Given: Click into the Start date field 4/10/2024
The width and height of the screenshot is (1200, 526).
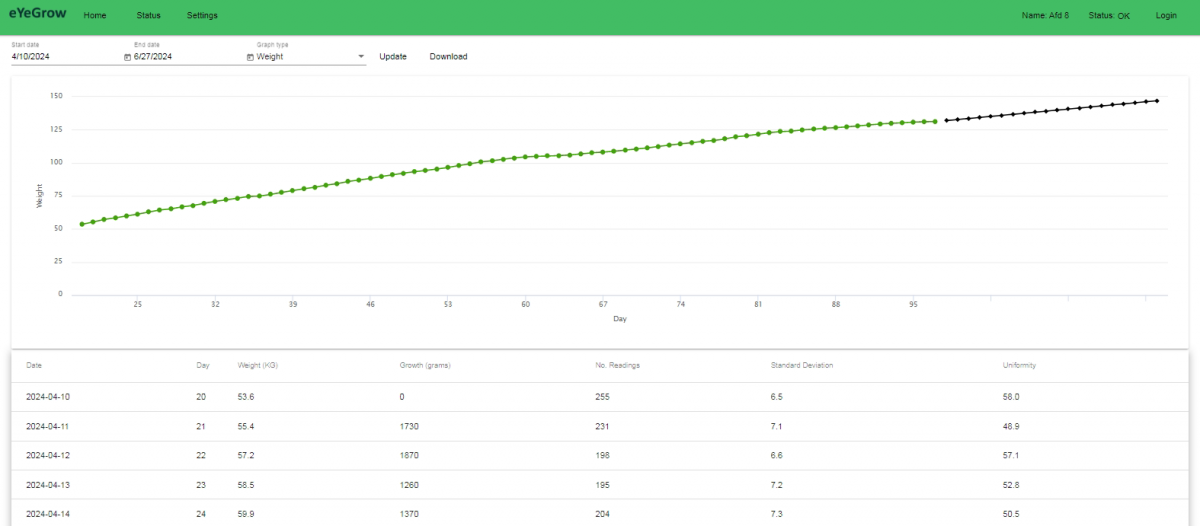Looking at the screenshot, I should click(60, 57).
